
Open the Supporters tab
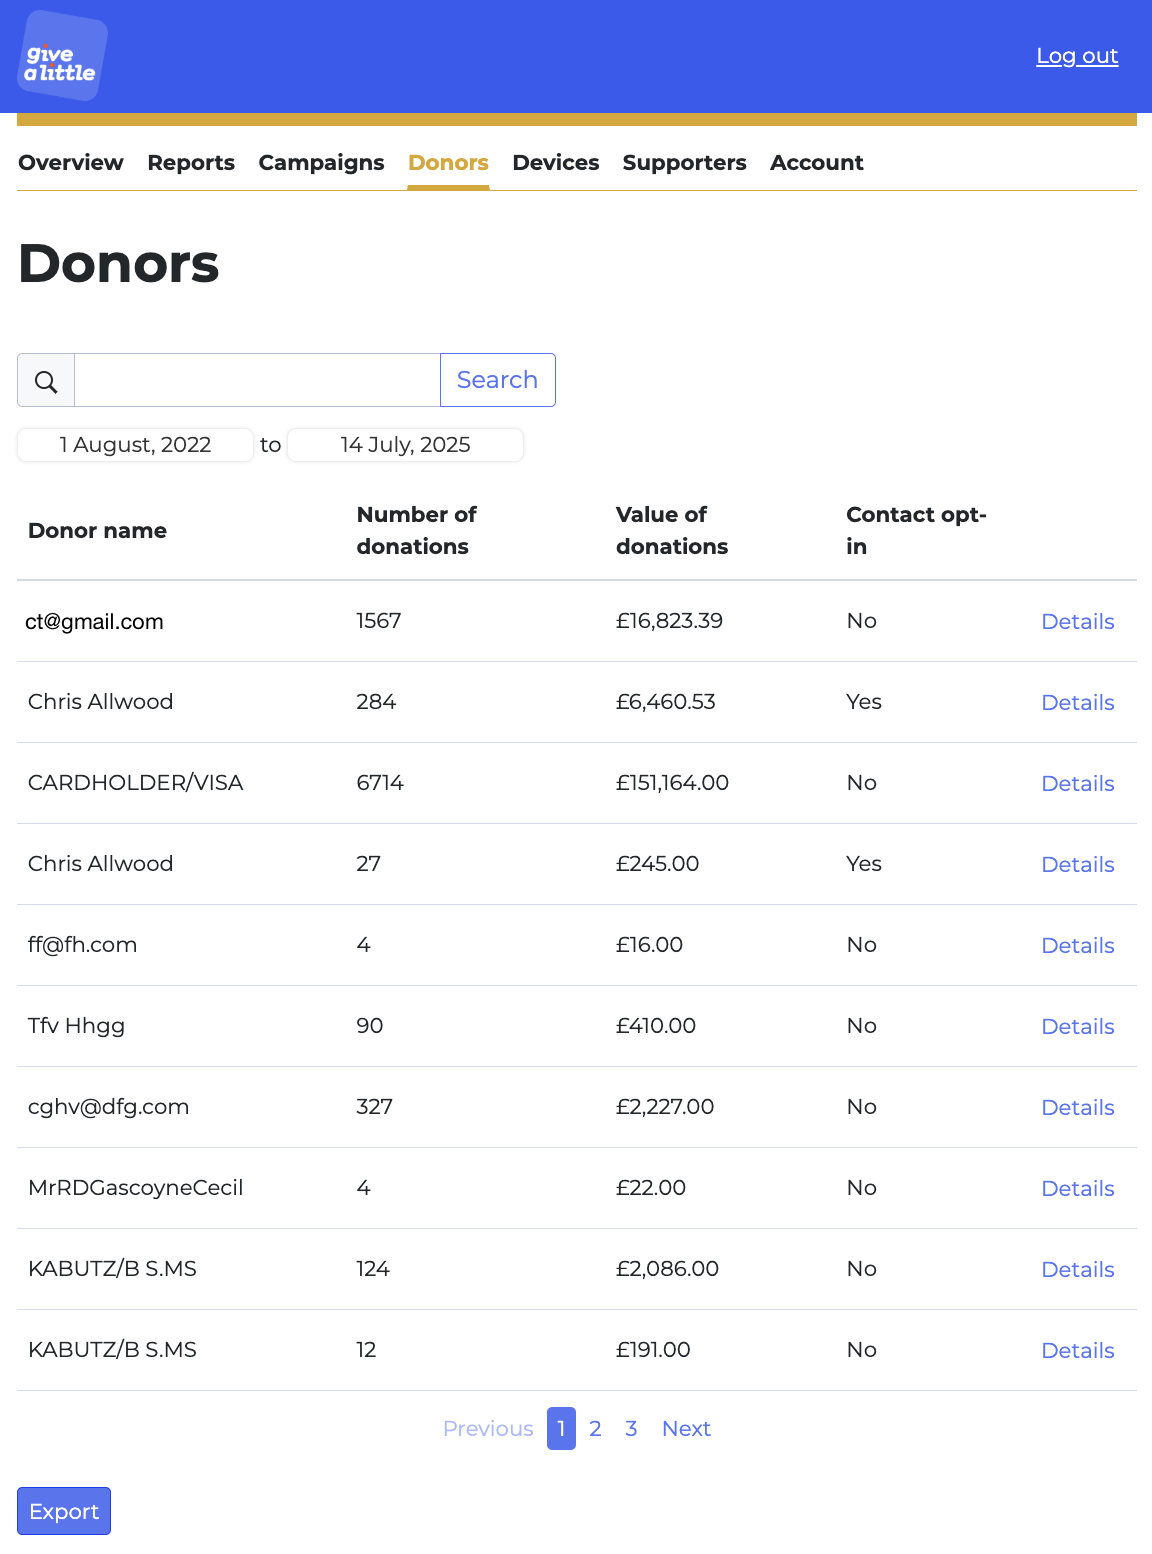[684, 163]
